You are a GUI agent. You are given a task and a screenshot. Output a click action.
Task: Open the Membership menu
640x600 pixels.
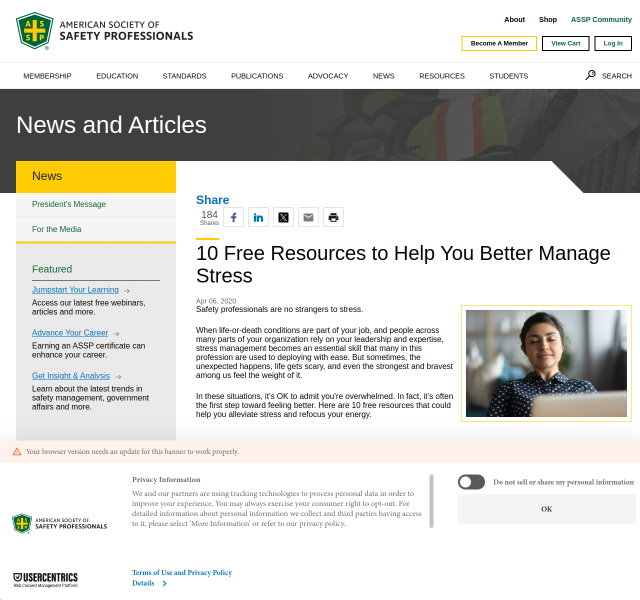click(47, 76)
